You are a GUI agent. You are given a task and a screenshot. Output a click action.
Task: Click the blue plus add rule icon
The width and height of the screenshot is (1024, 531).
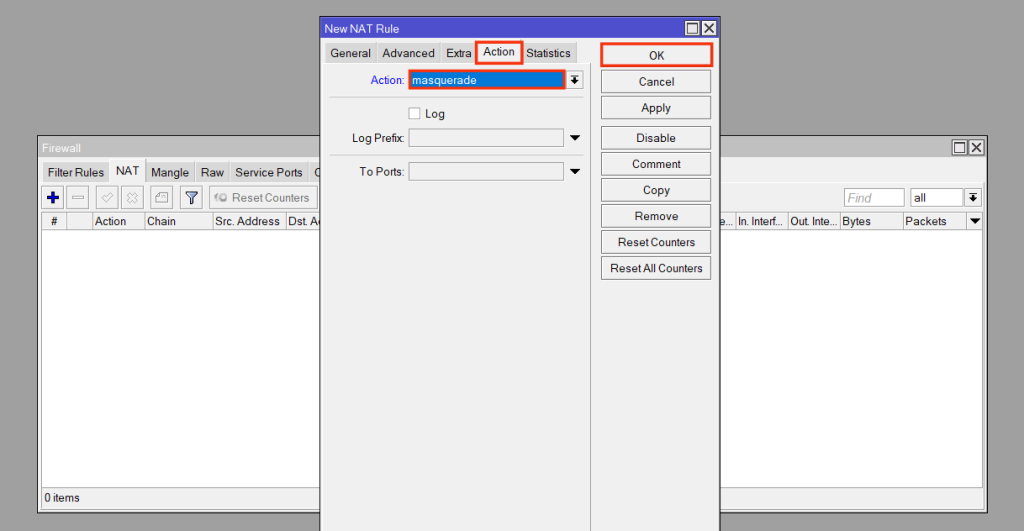tap(54, 198)
